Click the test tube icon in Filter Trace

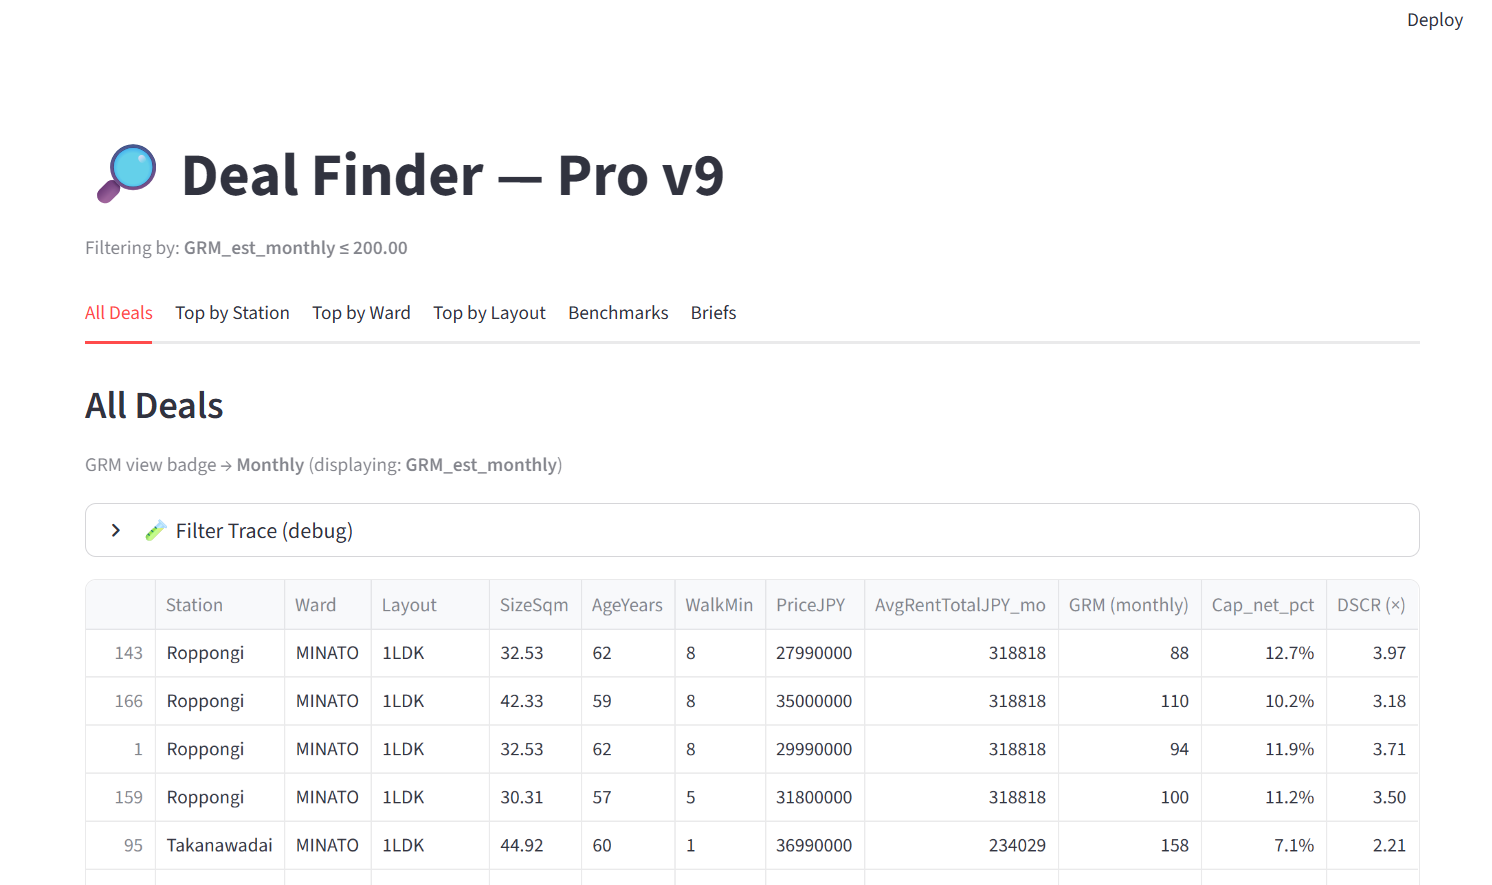click(155, 530)
